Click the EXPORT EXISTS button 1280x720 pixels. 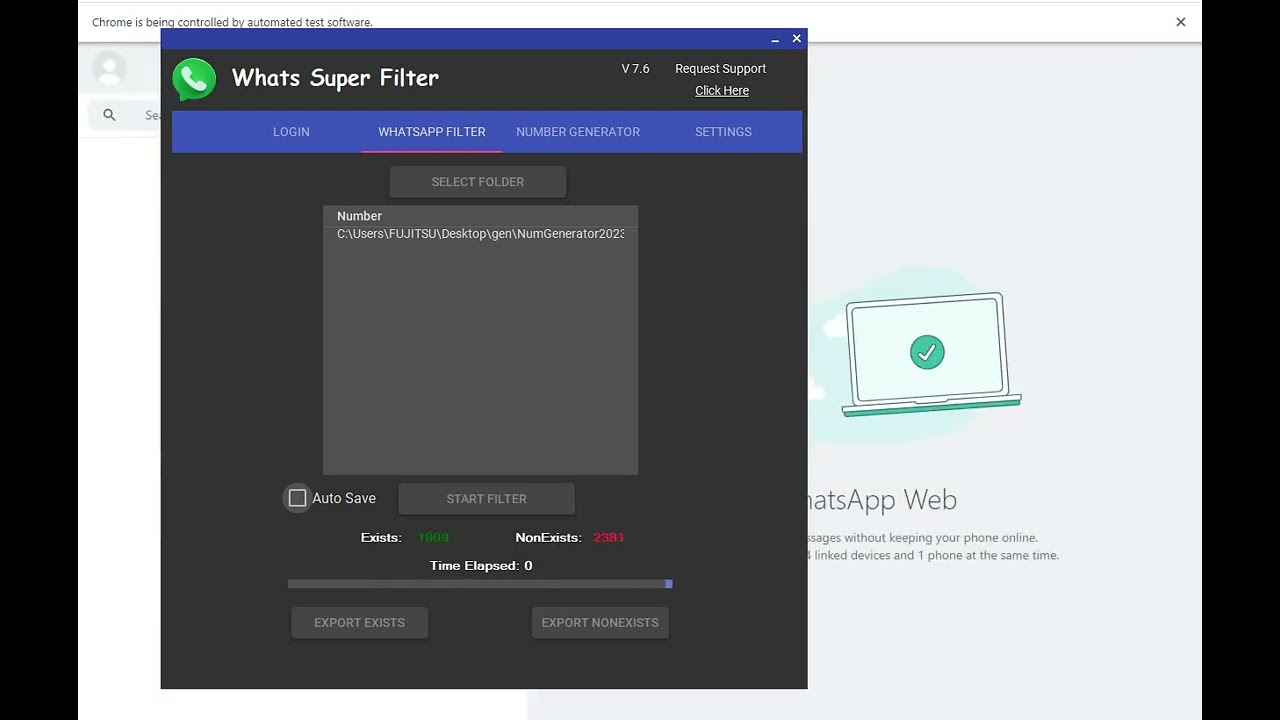tap(360, 623)
